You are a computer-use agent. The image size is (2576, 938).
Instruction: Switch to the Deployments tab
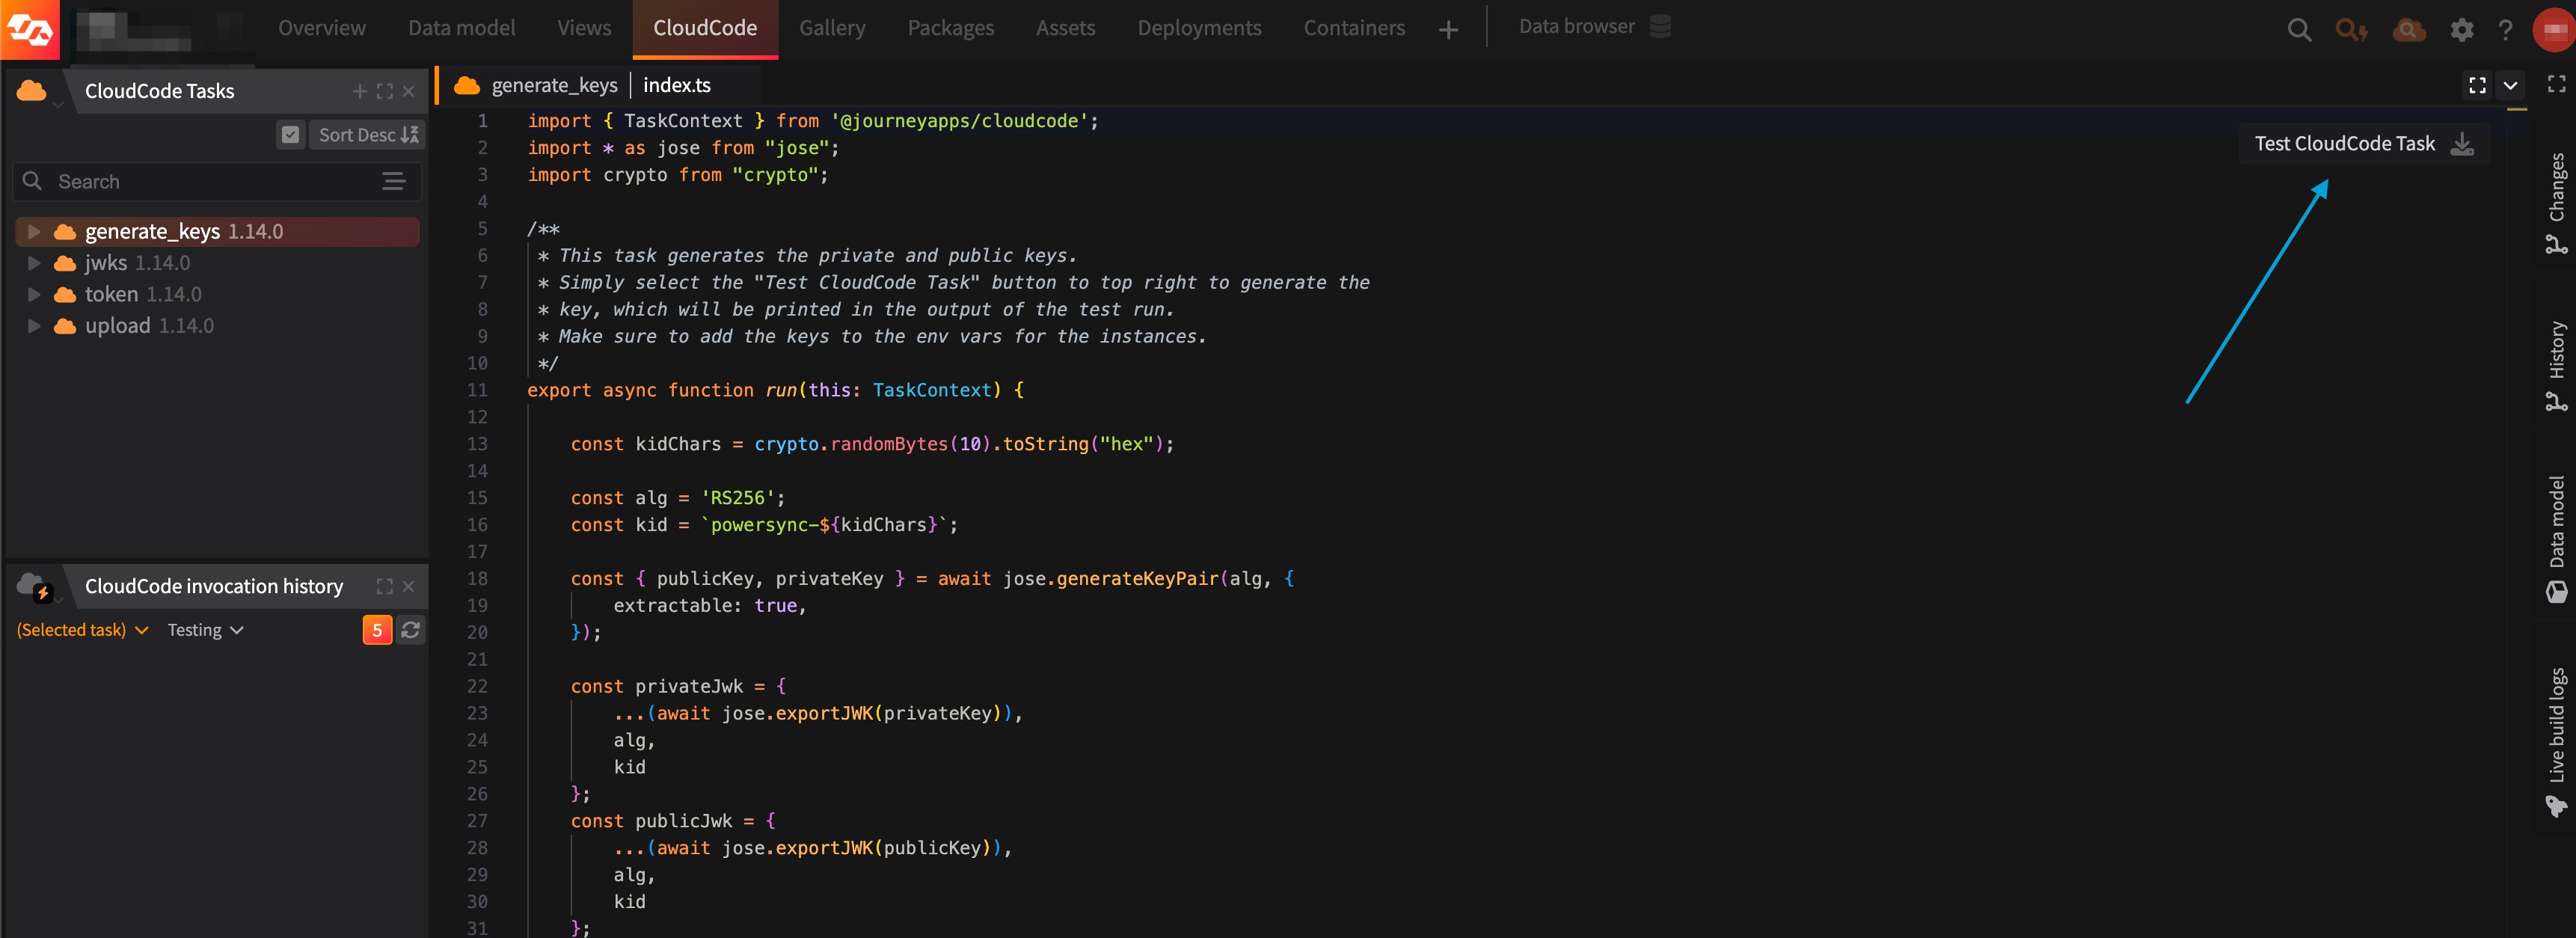(x=1199, y=28)
